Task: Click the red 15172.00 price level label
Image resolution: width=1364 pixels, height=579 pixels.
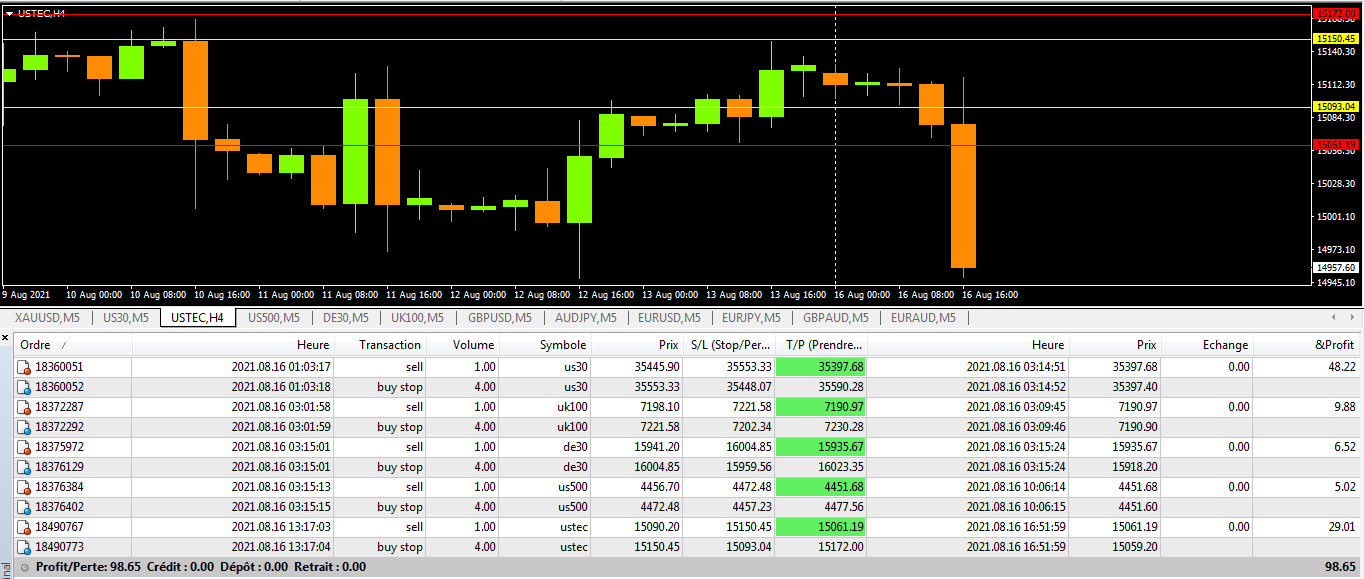Action: point(1335,14)
